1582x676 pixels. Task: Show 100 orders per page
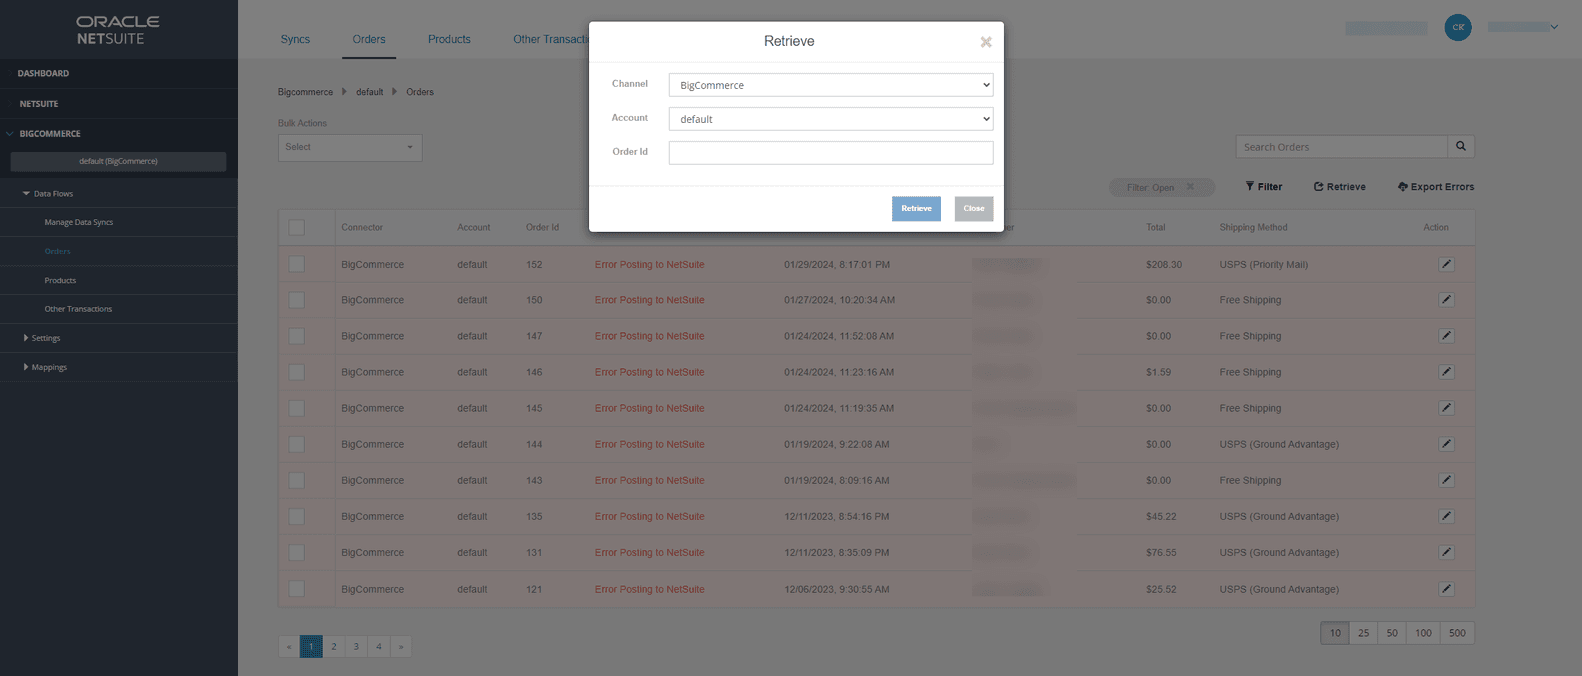pos(1423,633)
